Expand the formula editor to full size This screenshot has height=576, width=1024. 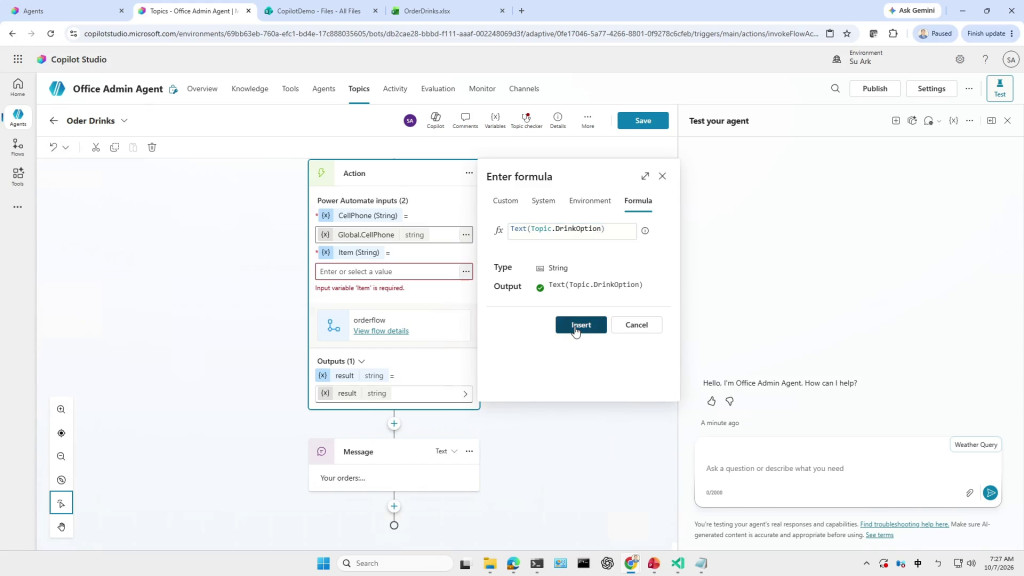pos(645,176)
